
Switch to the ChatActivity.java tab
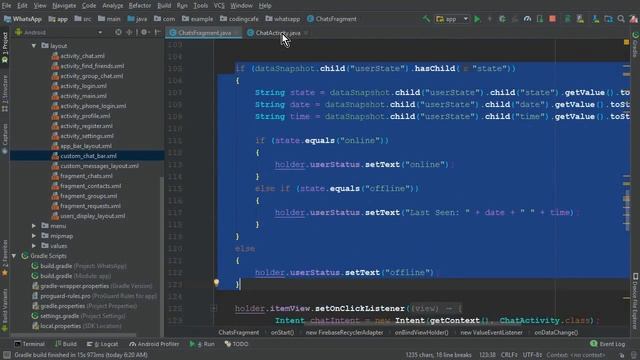(278, 33)
